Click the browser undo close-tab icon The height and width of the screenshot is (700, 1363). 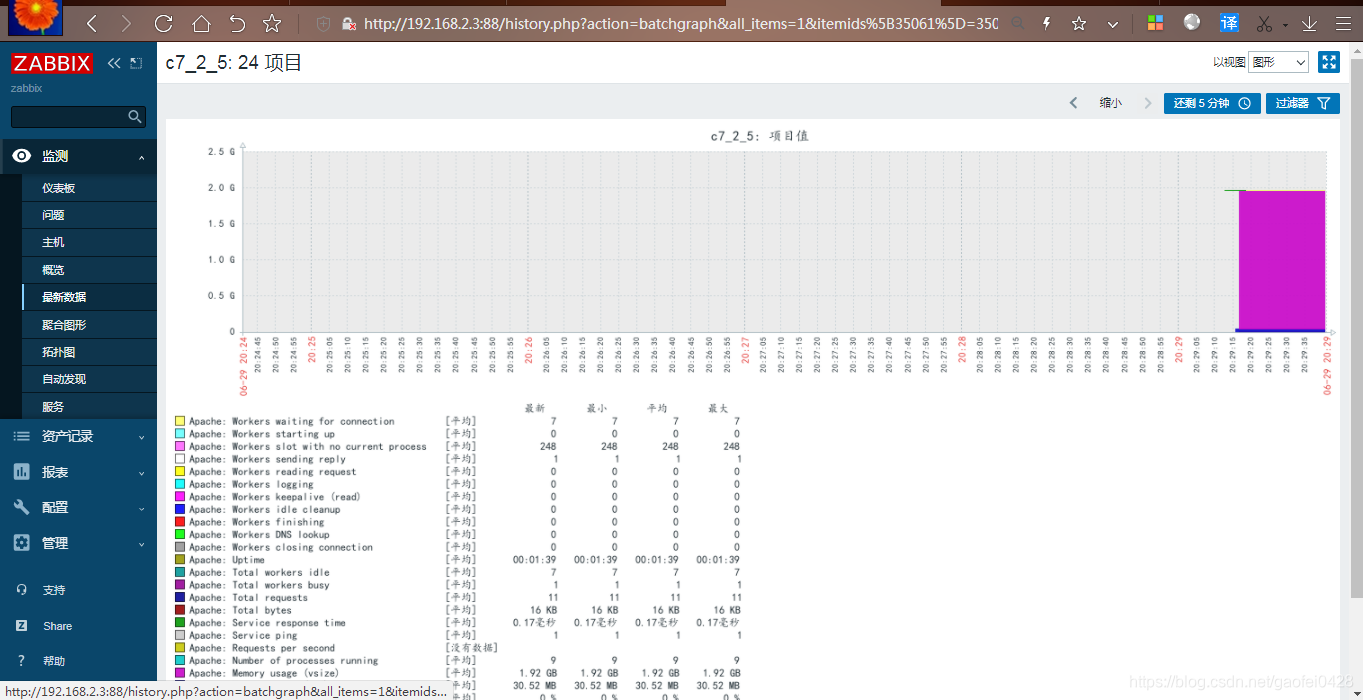coord(237,23)
